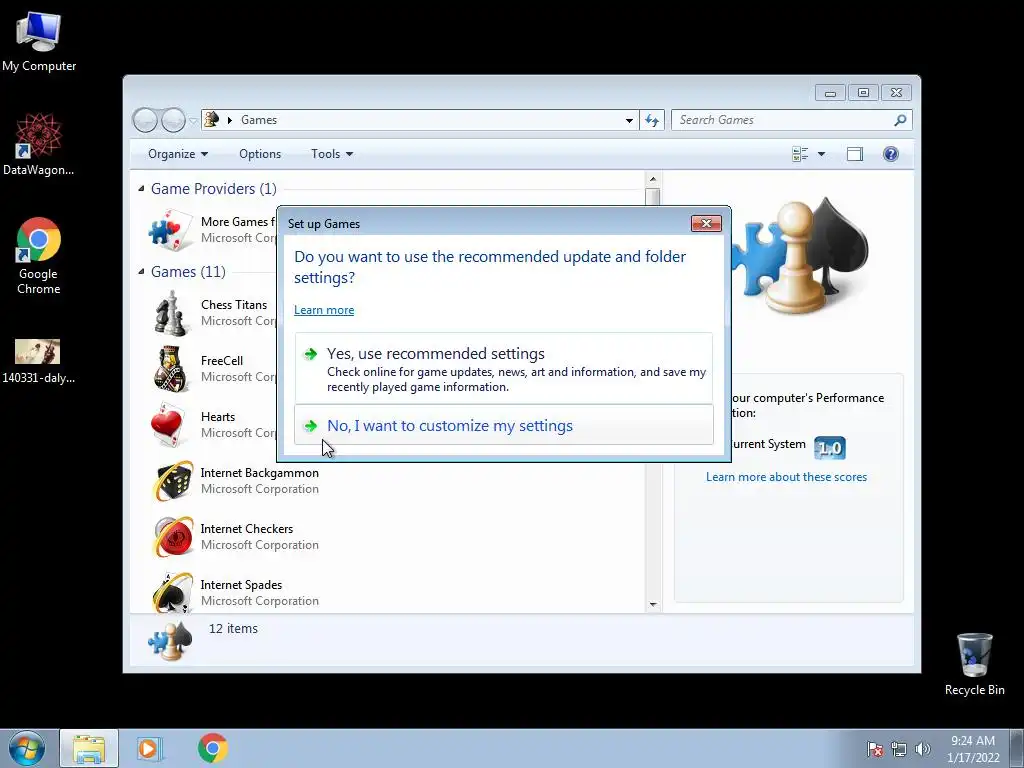
Task: Open Windows Start menu orb
Action: point(26,748)
